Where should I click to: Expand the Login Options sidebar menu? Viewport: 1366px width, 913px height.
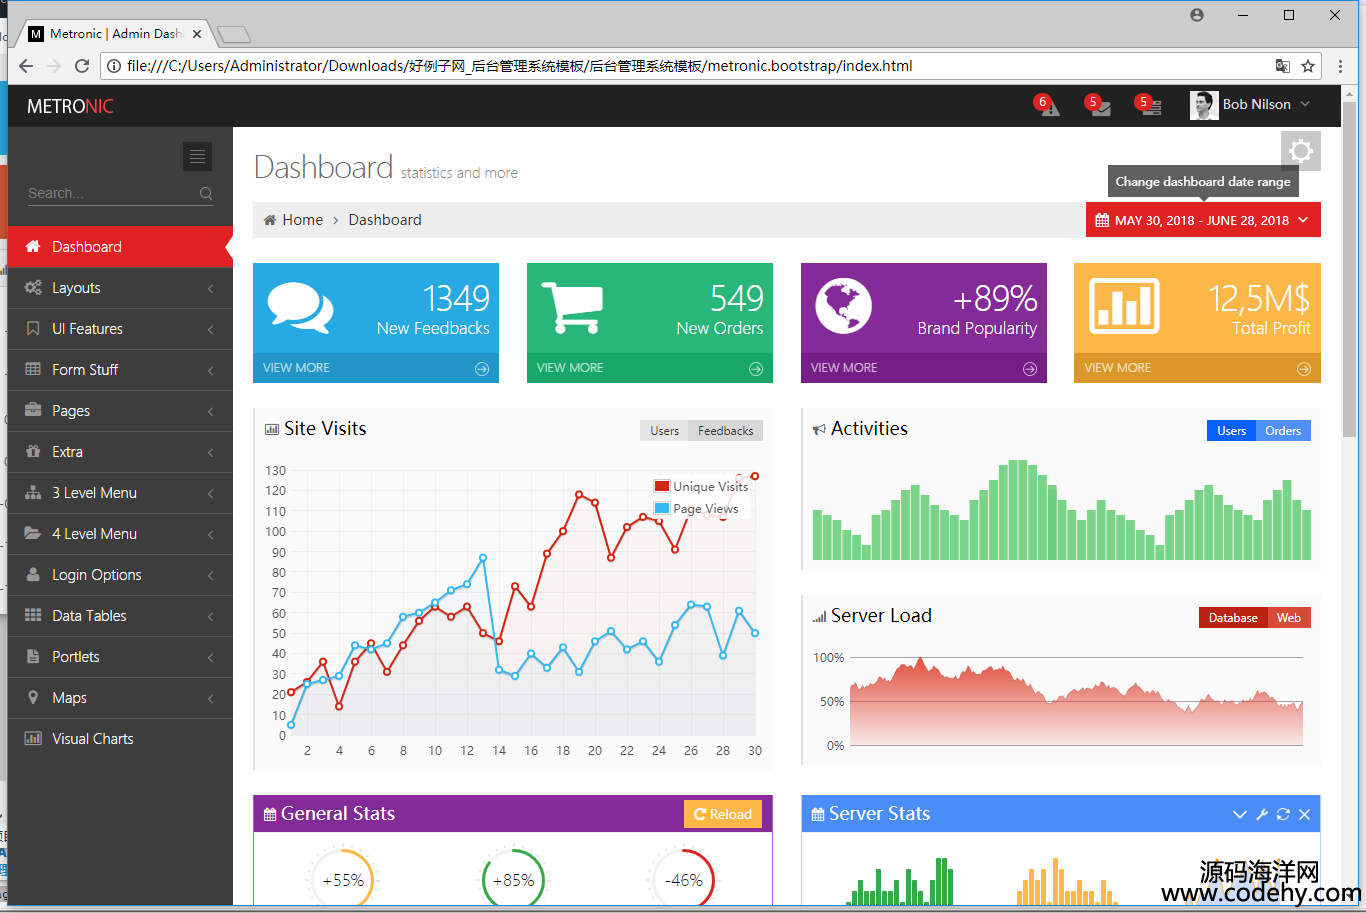tap(120, 575)
